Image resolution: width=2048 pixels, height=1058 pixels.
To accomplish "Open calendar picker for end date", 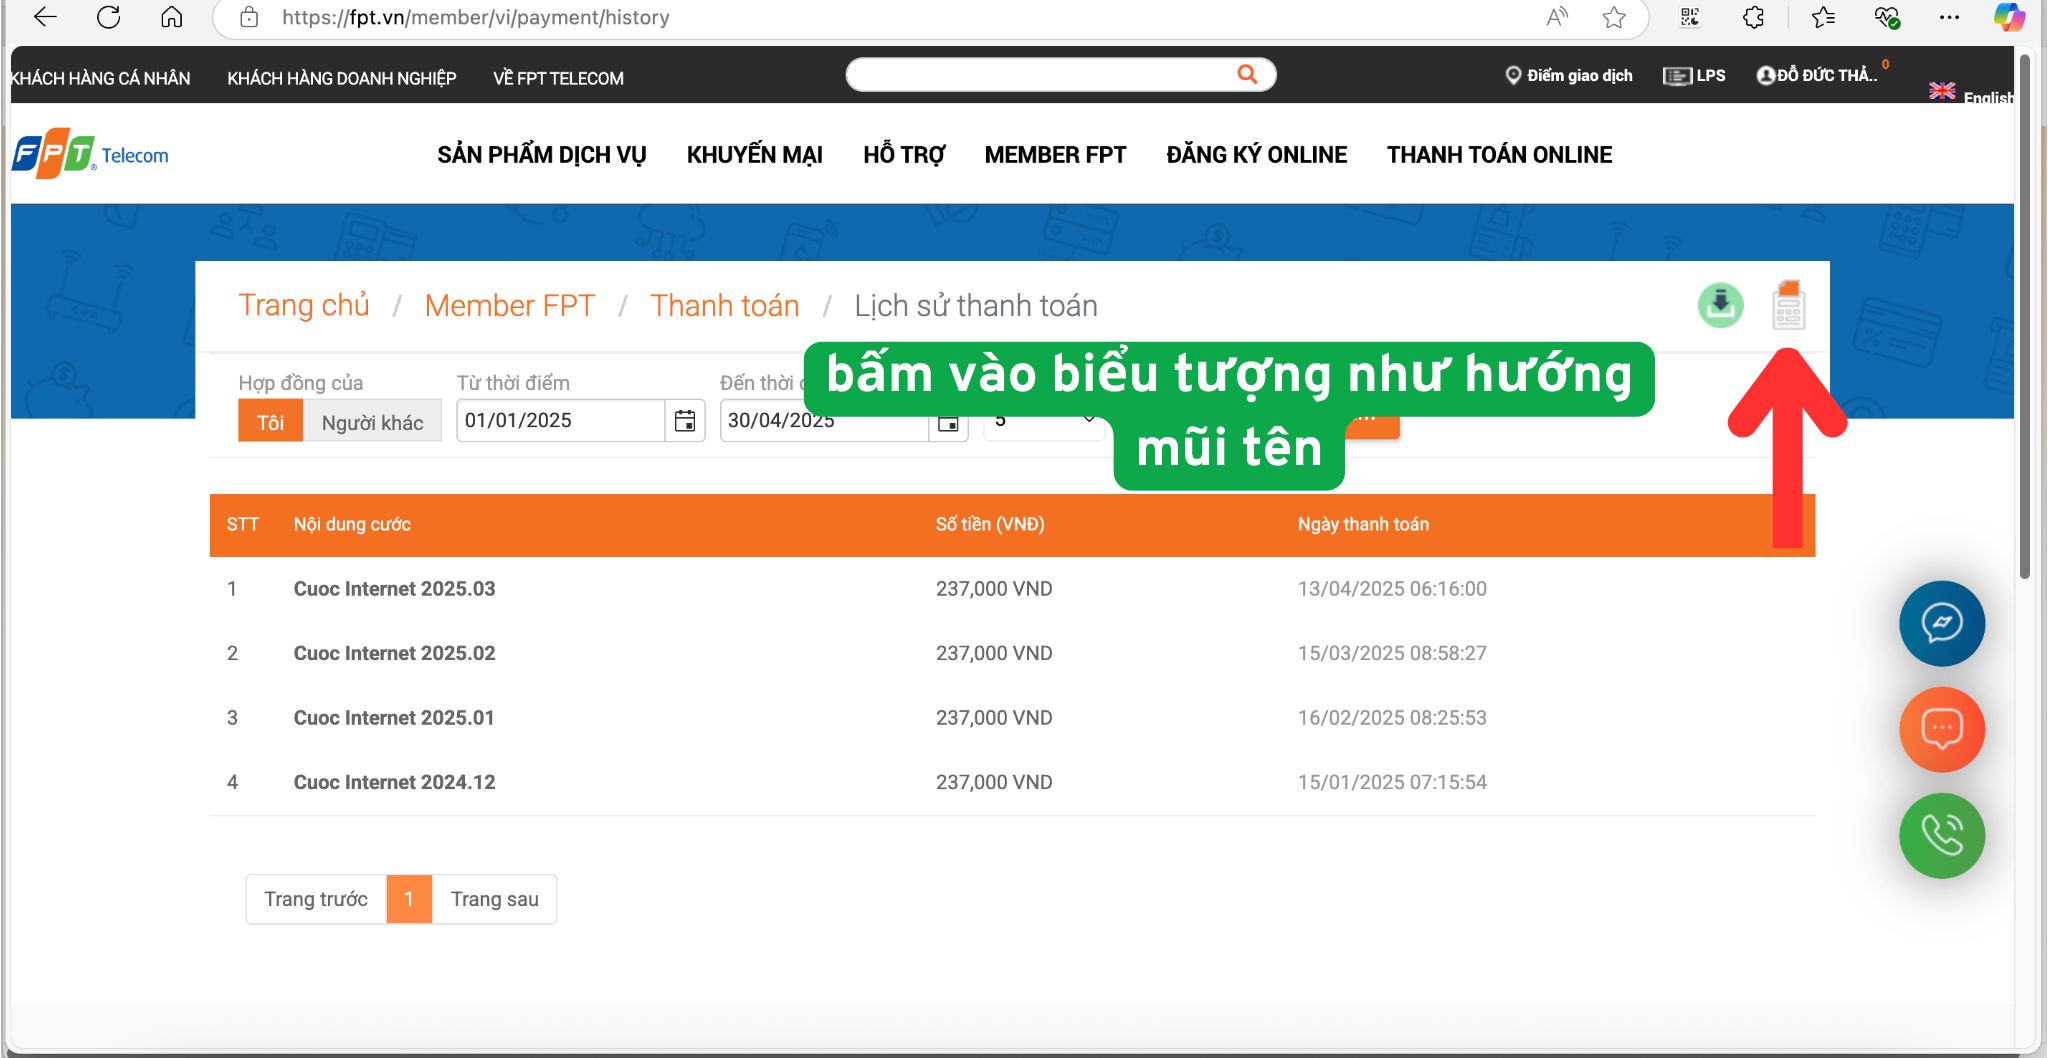I will pyautogui.click(x=948, y=424).
